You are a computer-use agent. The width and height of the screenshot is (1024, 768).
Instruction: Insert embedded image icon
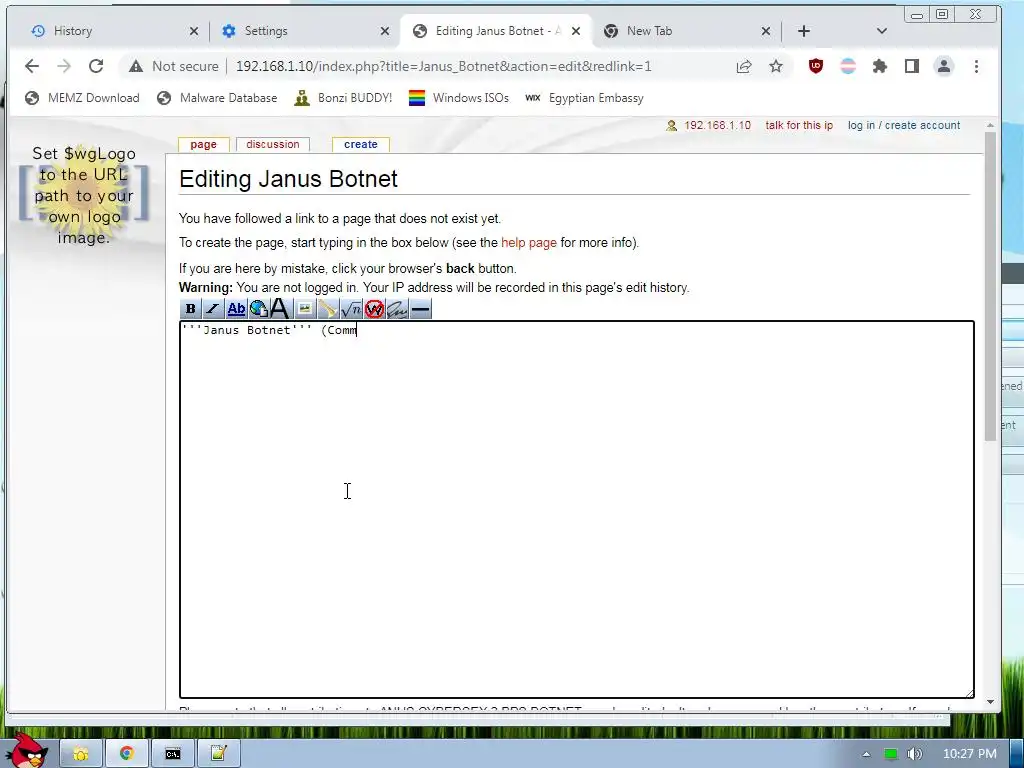[x=304, y=309]
